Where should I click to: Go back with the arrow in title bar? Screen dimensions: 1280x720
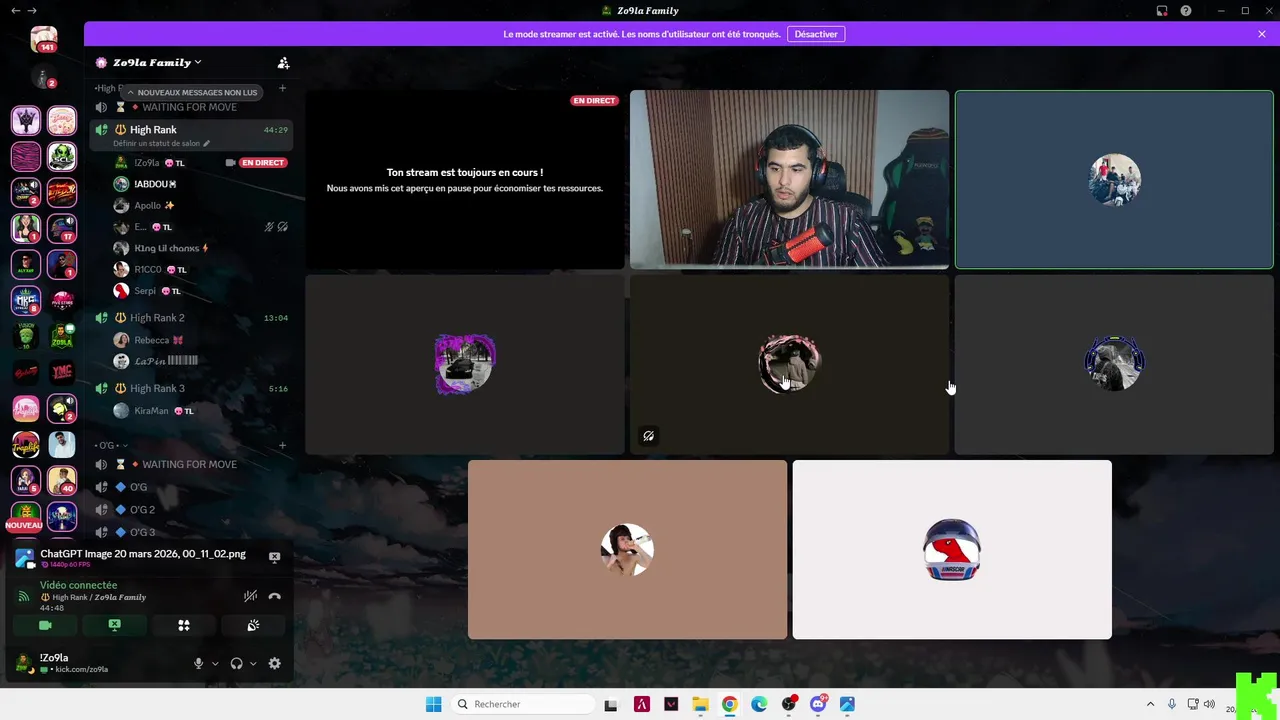(15, 10)
